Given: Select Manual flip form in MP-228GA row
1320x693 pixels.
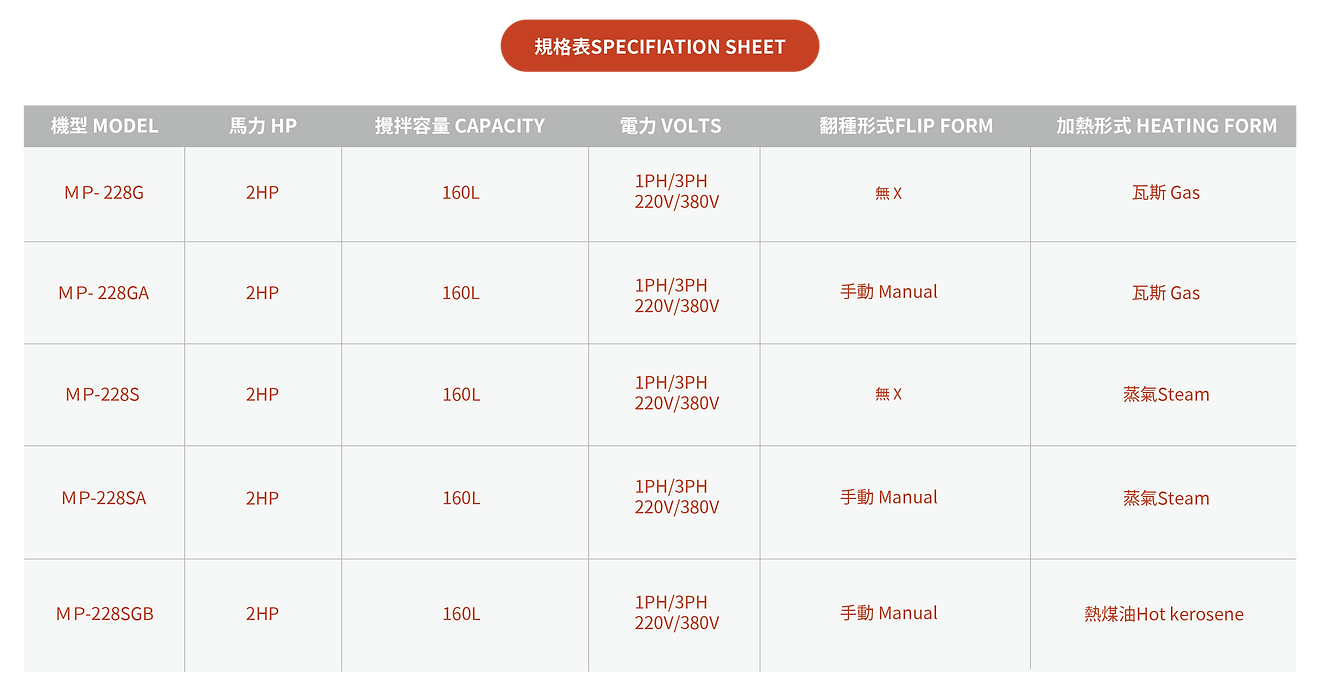Looking at the screenshot, I should pyautogui.click(x=889, y=292).
